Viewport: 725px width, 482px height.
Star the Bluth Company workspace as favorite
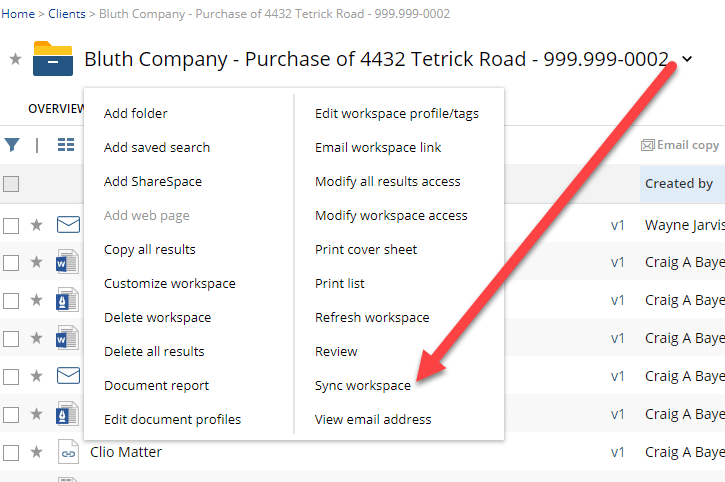[15, 59]
